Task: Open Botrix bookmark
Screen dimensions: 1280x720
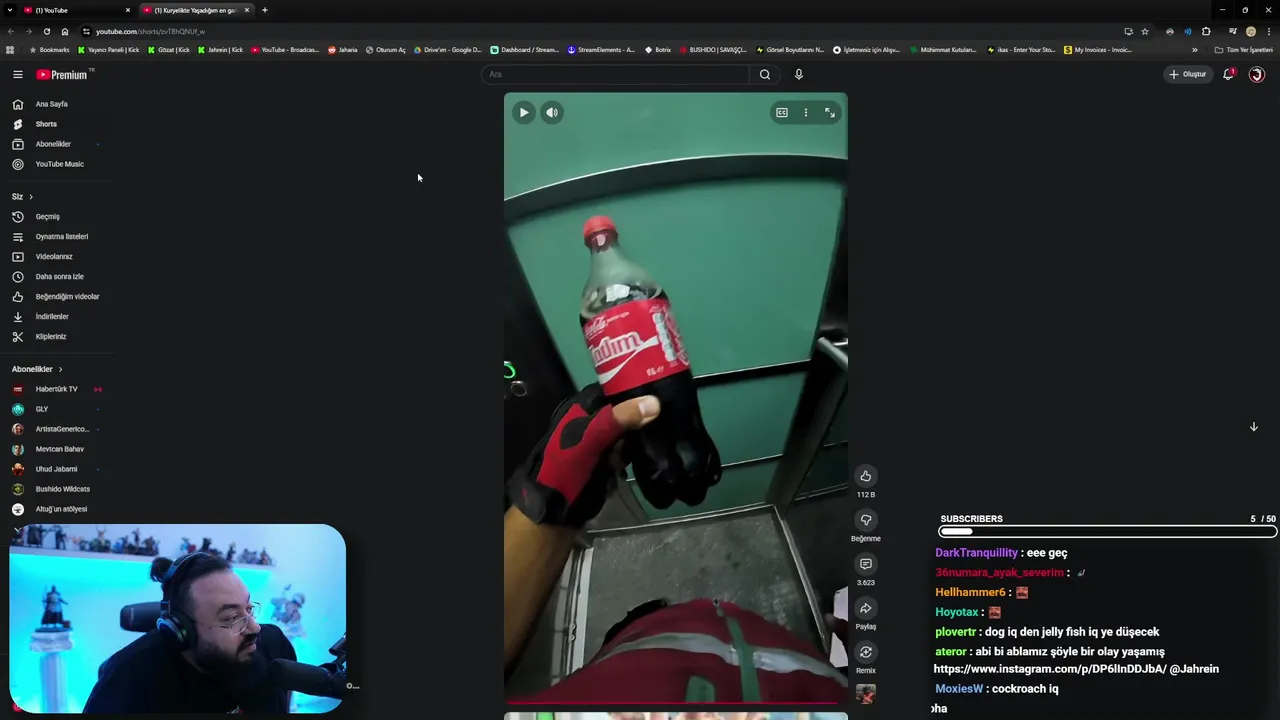Action: [658, 49]
